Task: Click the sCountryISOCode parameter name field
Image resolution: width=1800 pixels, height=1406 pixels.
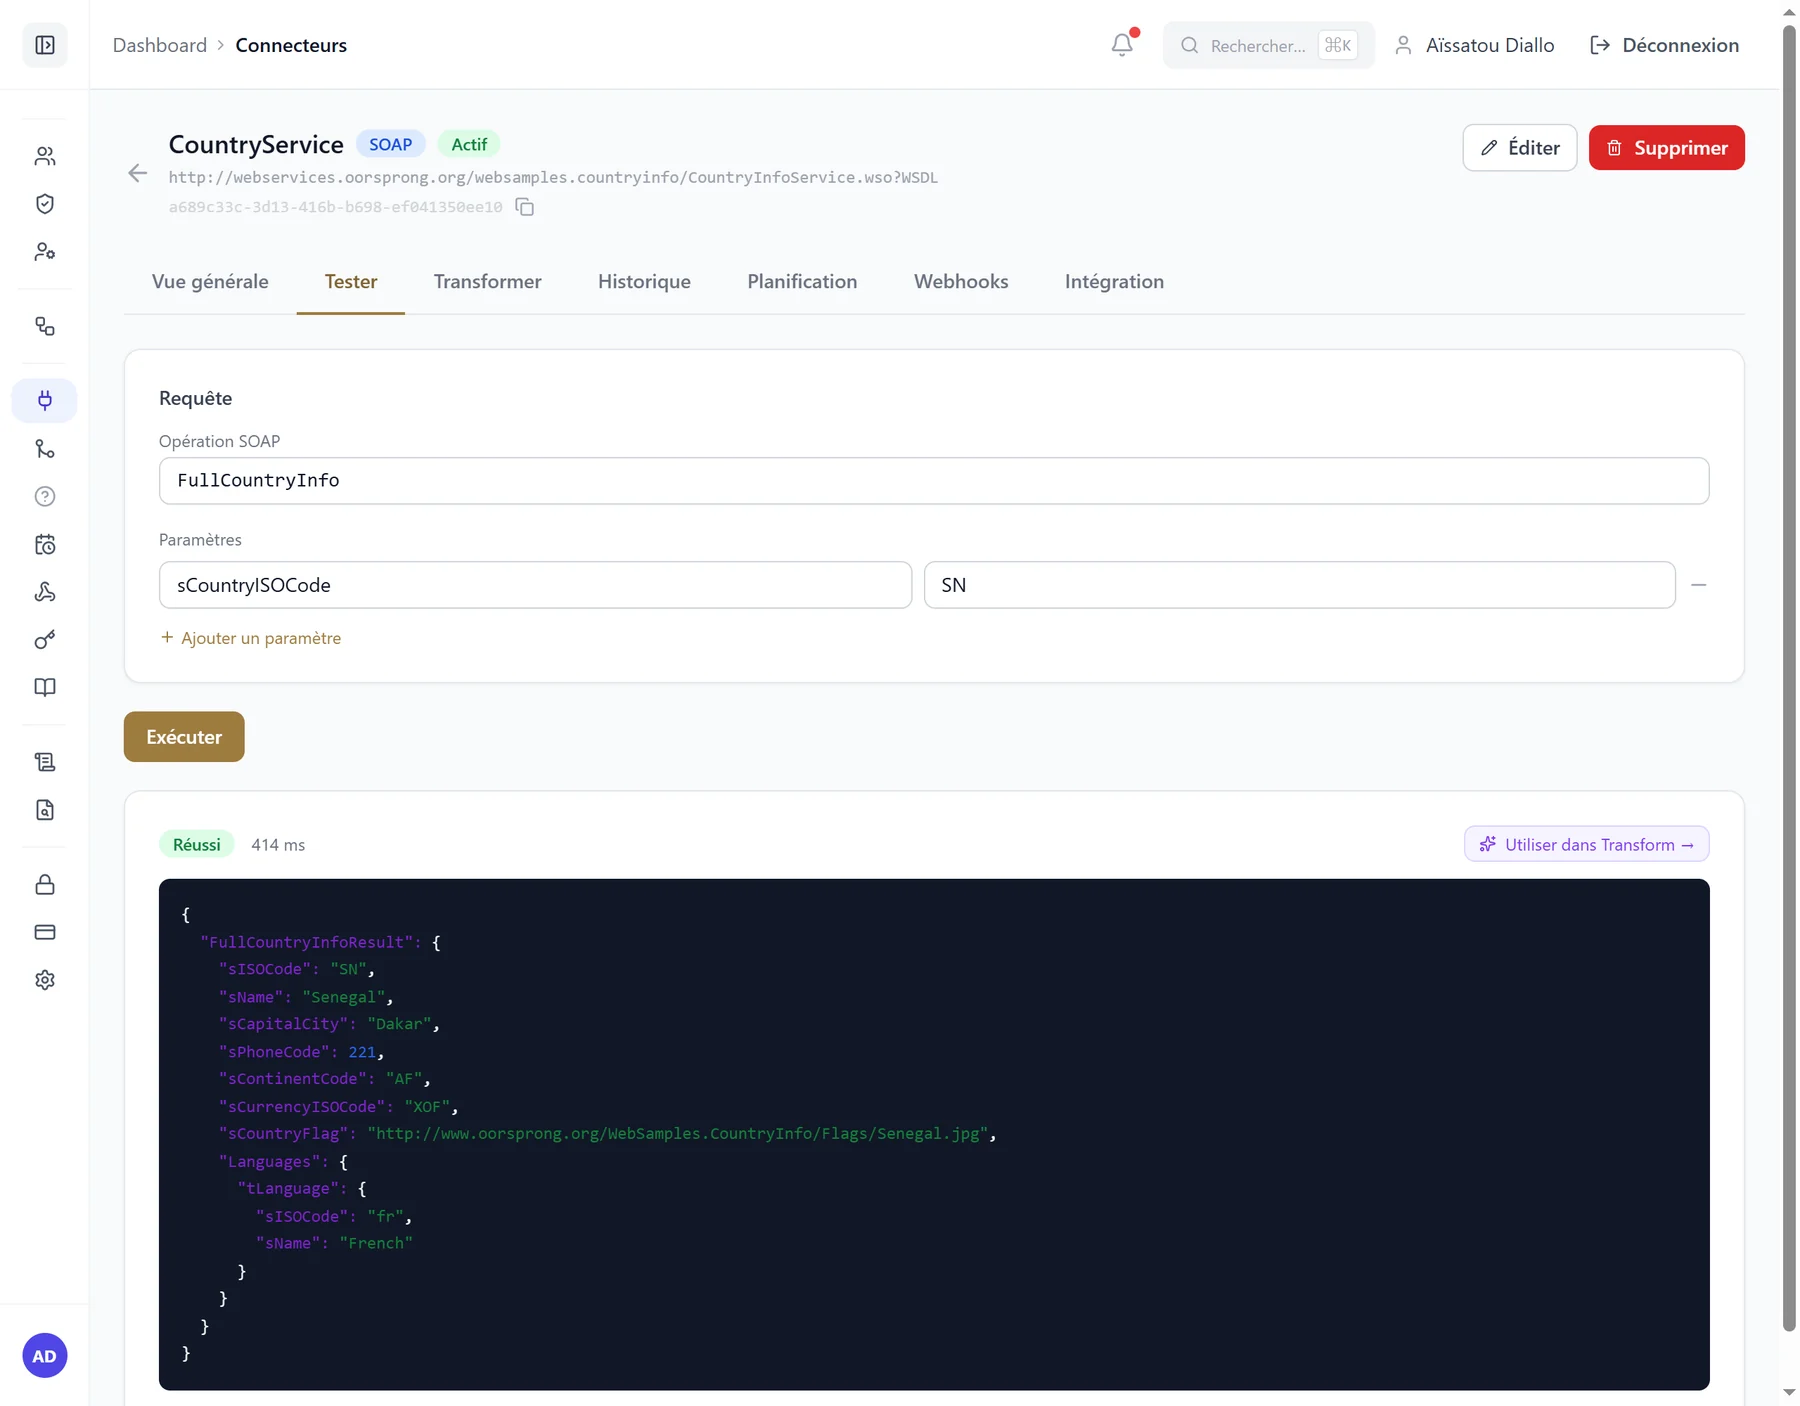Action: [x=535, y=585]
